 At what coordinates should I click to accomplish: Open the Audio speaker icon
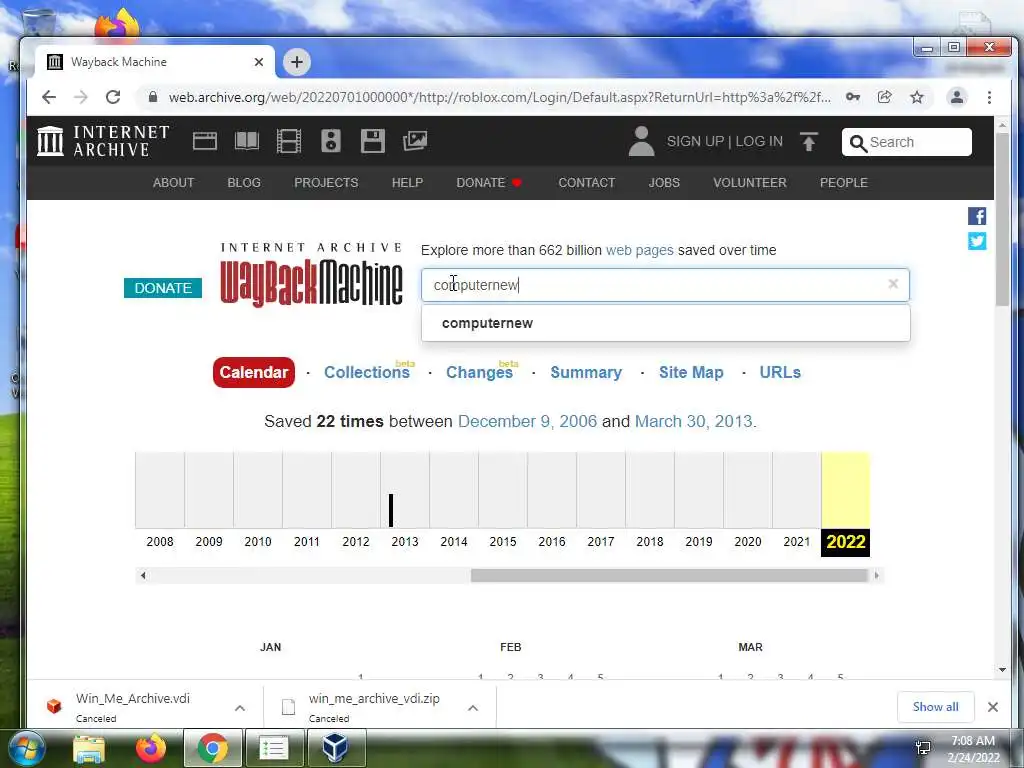tap(331, 141)
